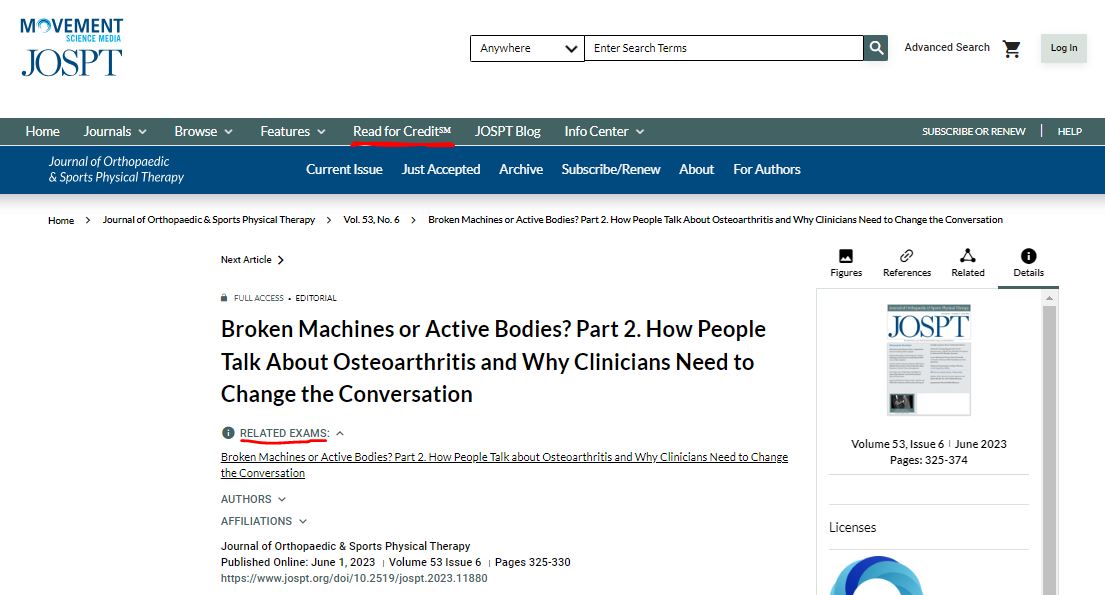The height and width of the screenshot is (595, 1105).
Task: Click the info icon beside Related Exams
Action: [x=228, y=433]
